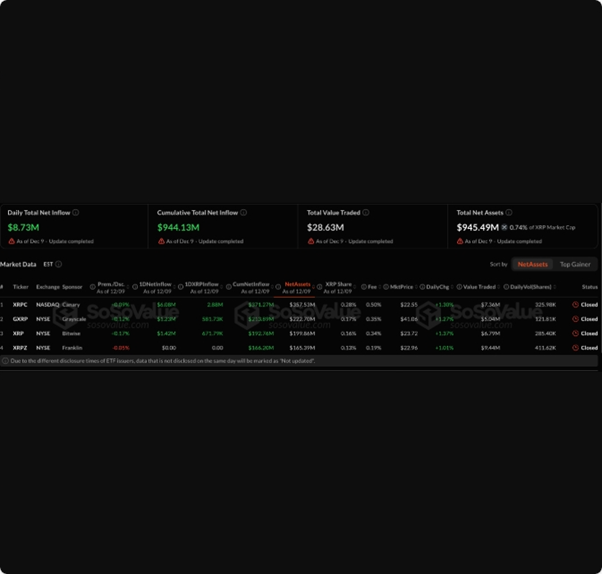This screenshot has width=602, height=574.
Task: Sort table by XRP Share column header
Action: click(338, 284)
